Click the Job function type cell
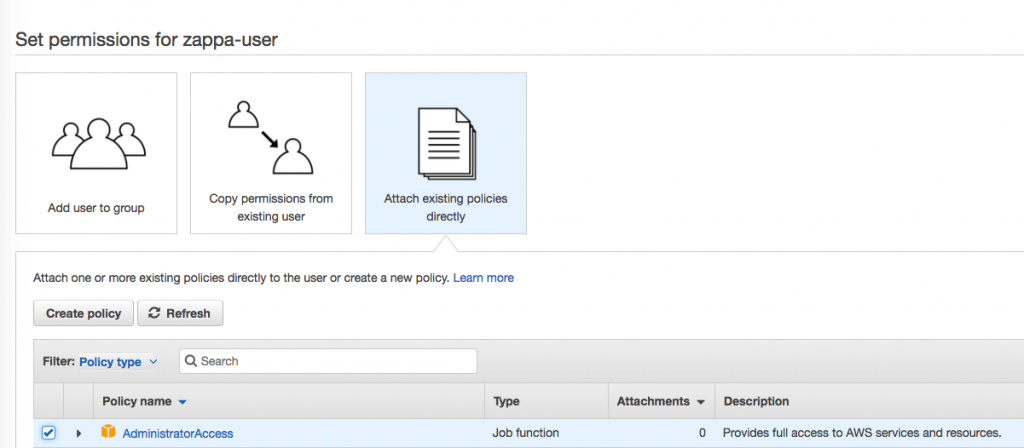The image size is (1024, 448). [526, 433]
